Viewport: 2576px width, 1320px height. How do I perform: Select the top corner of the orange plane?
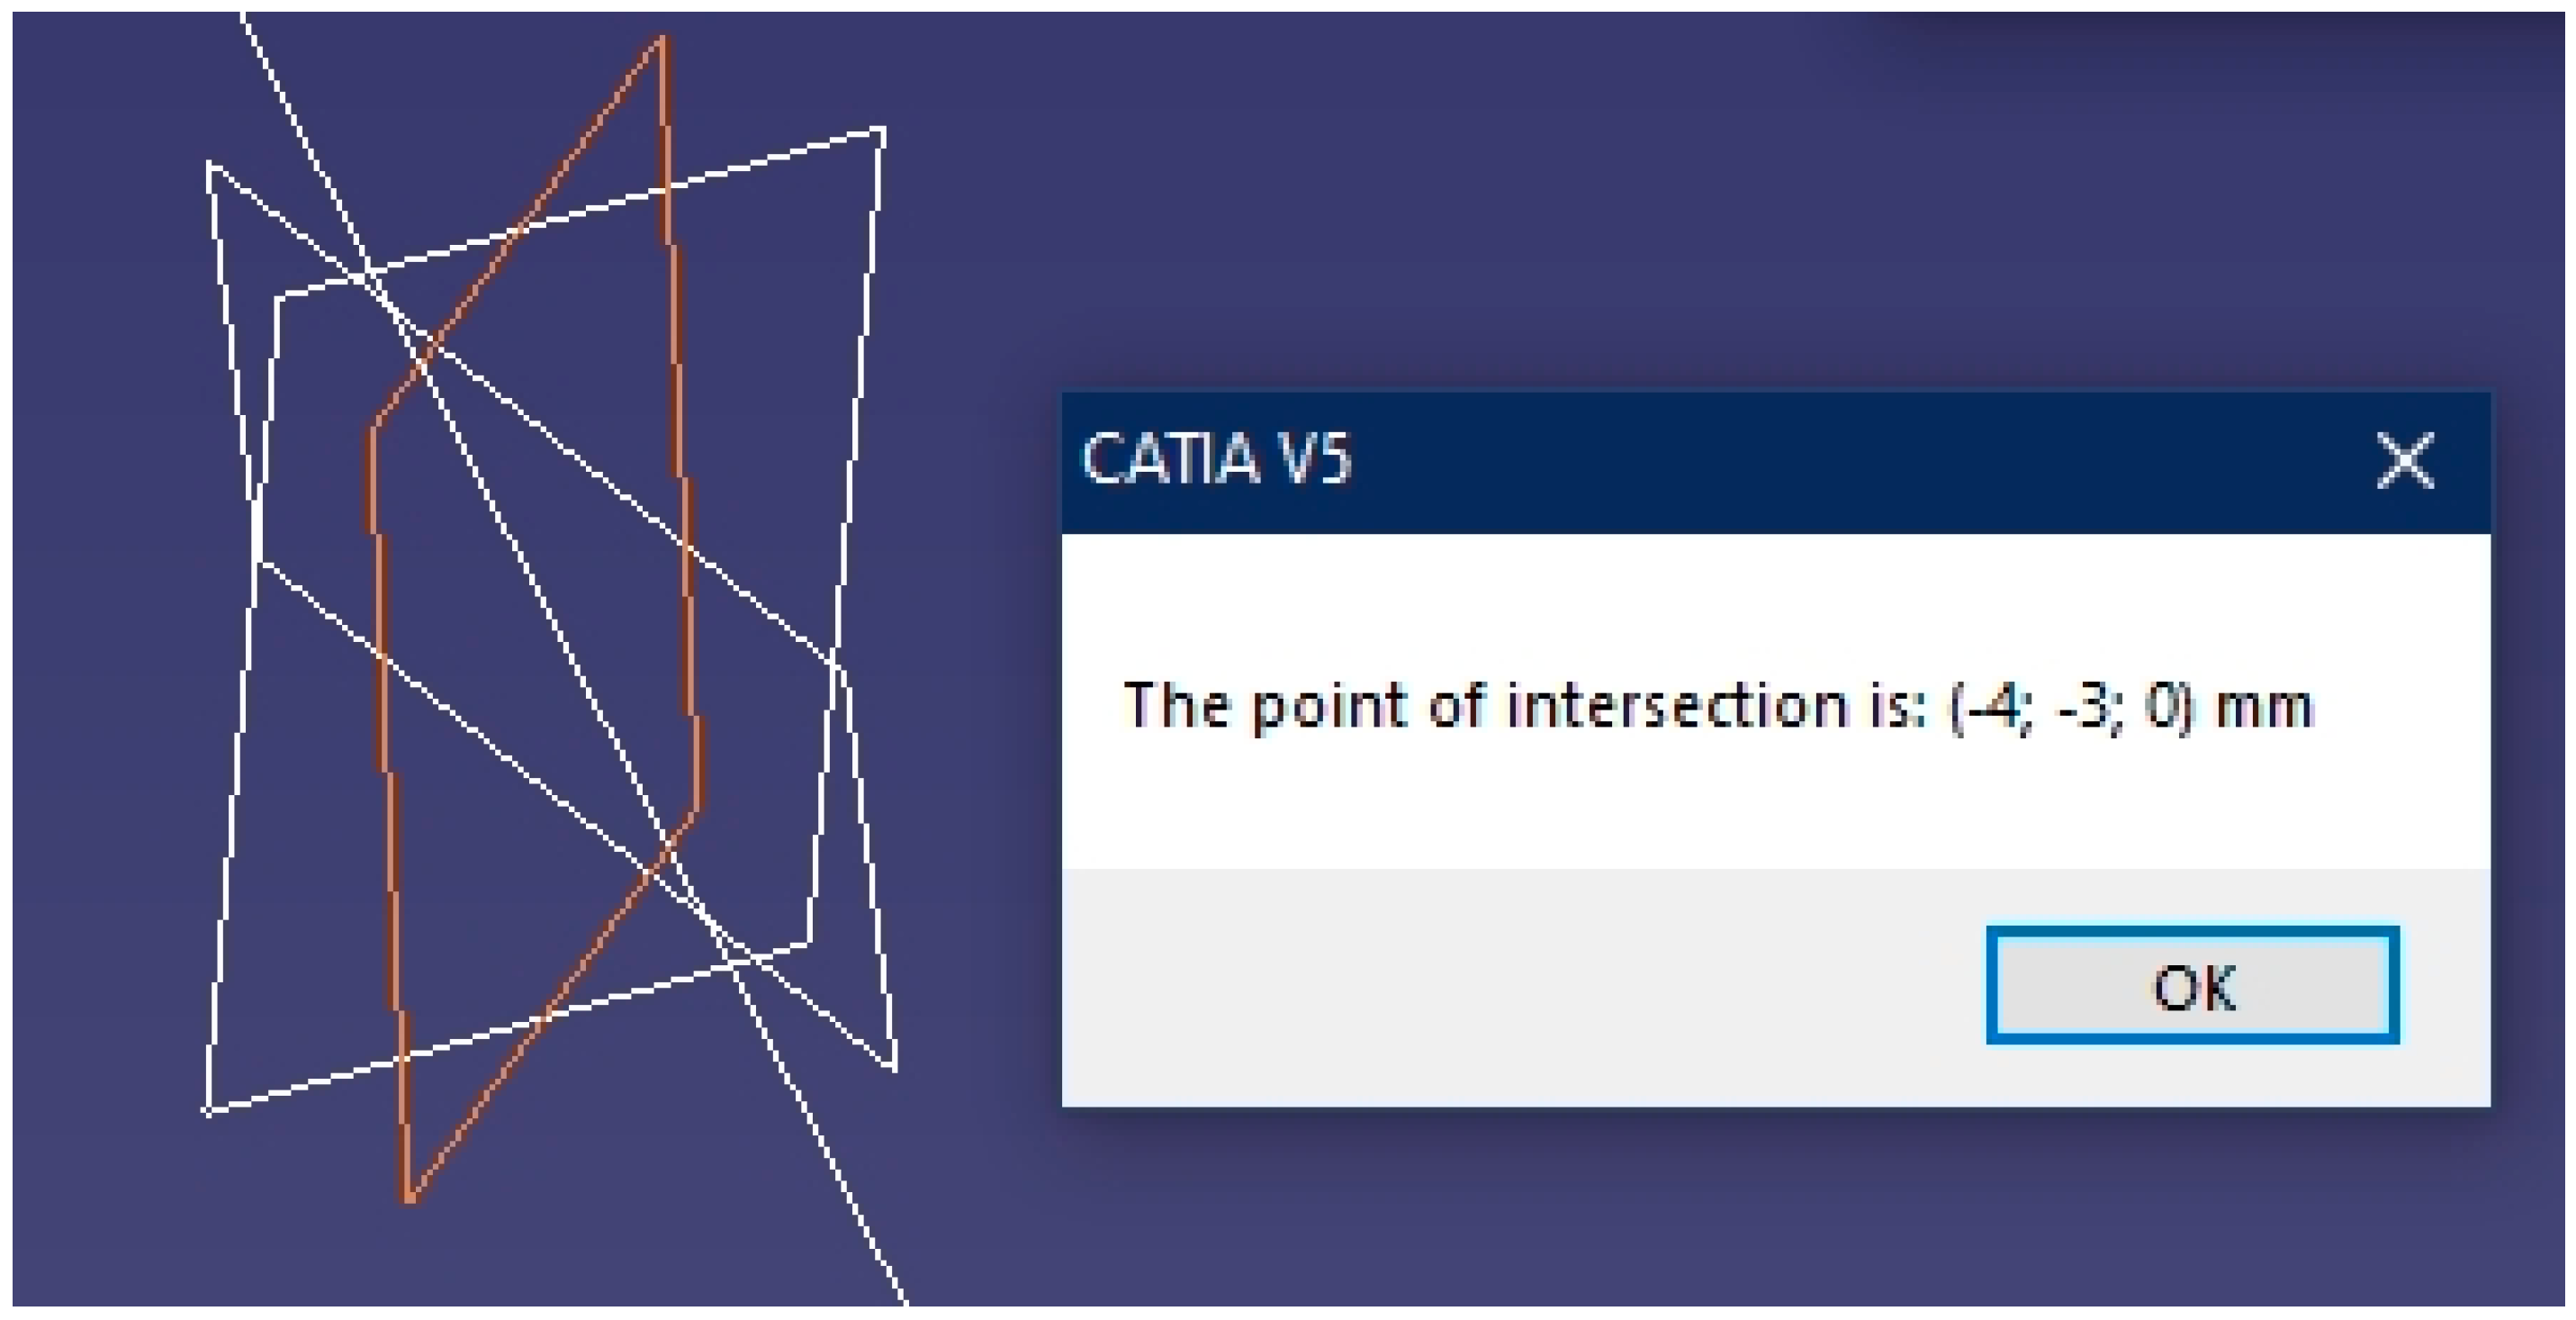[x=661, y=41]
